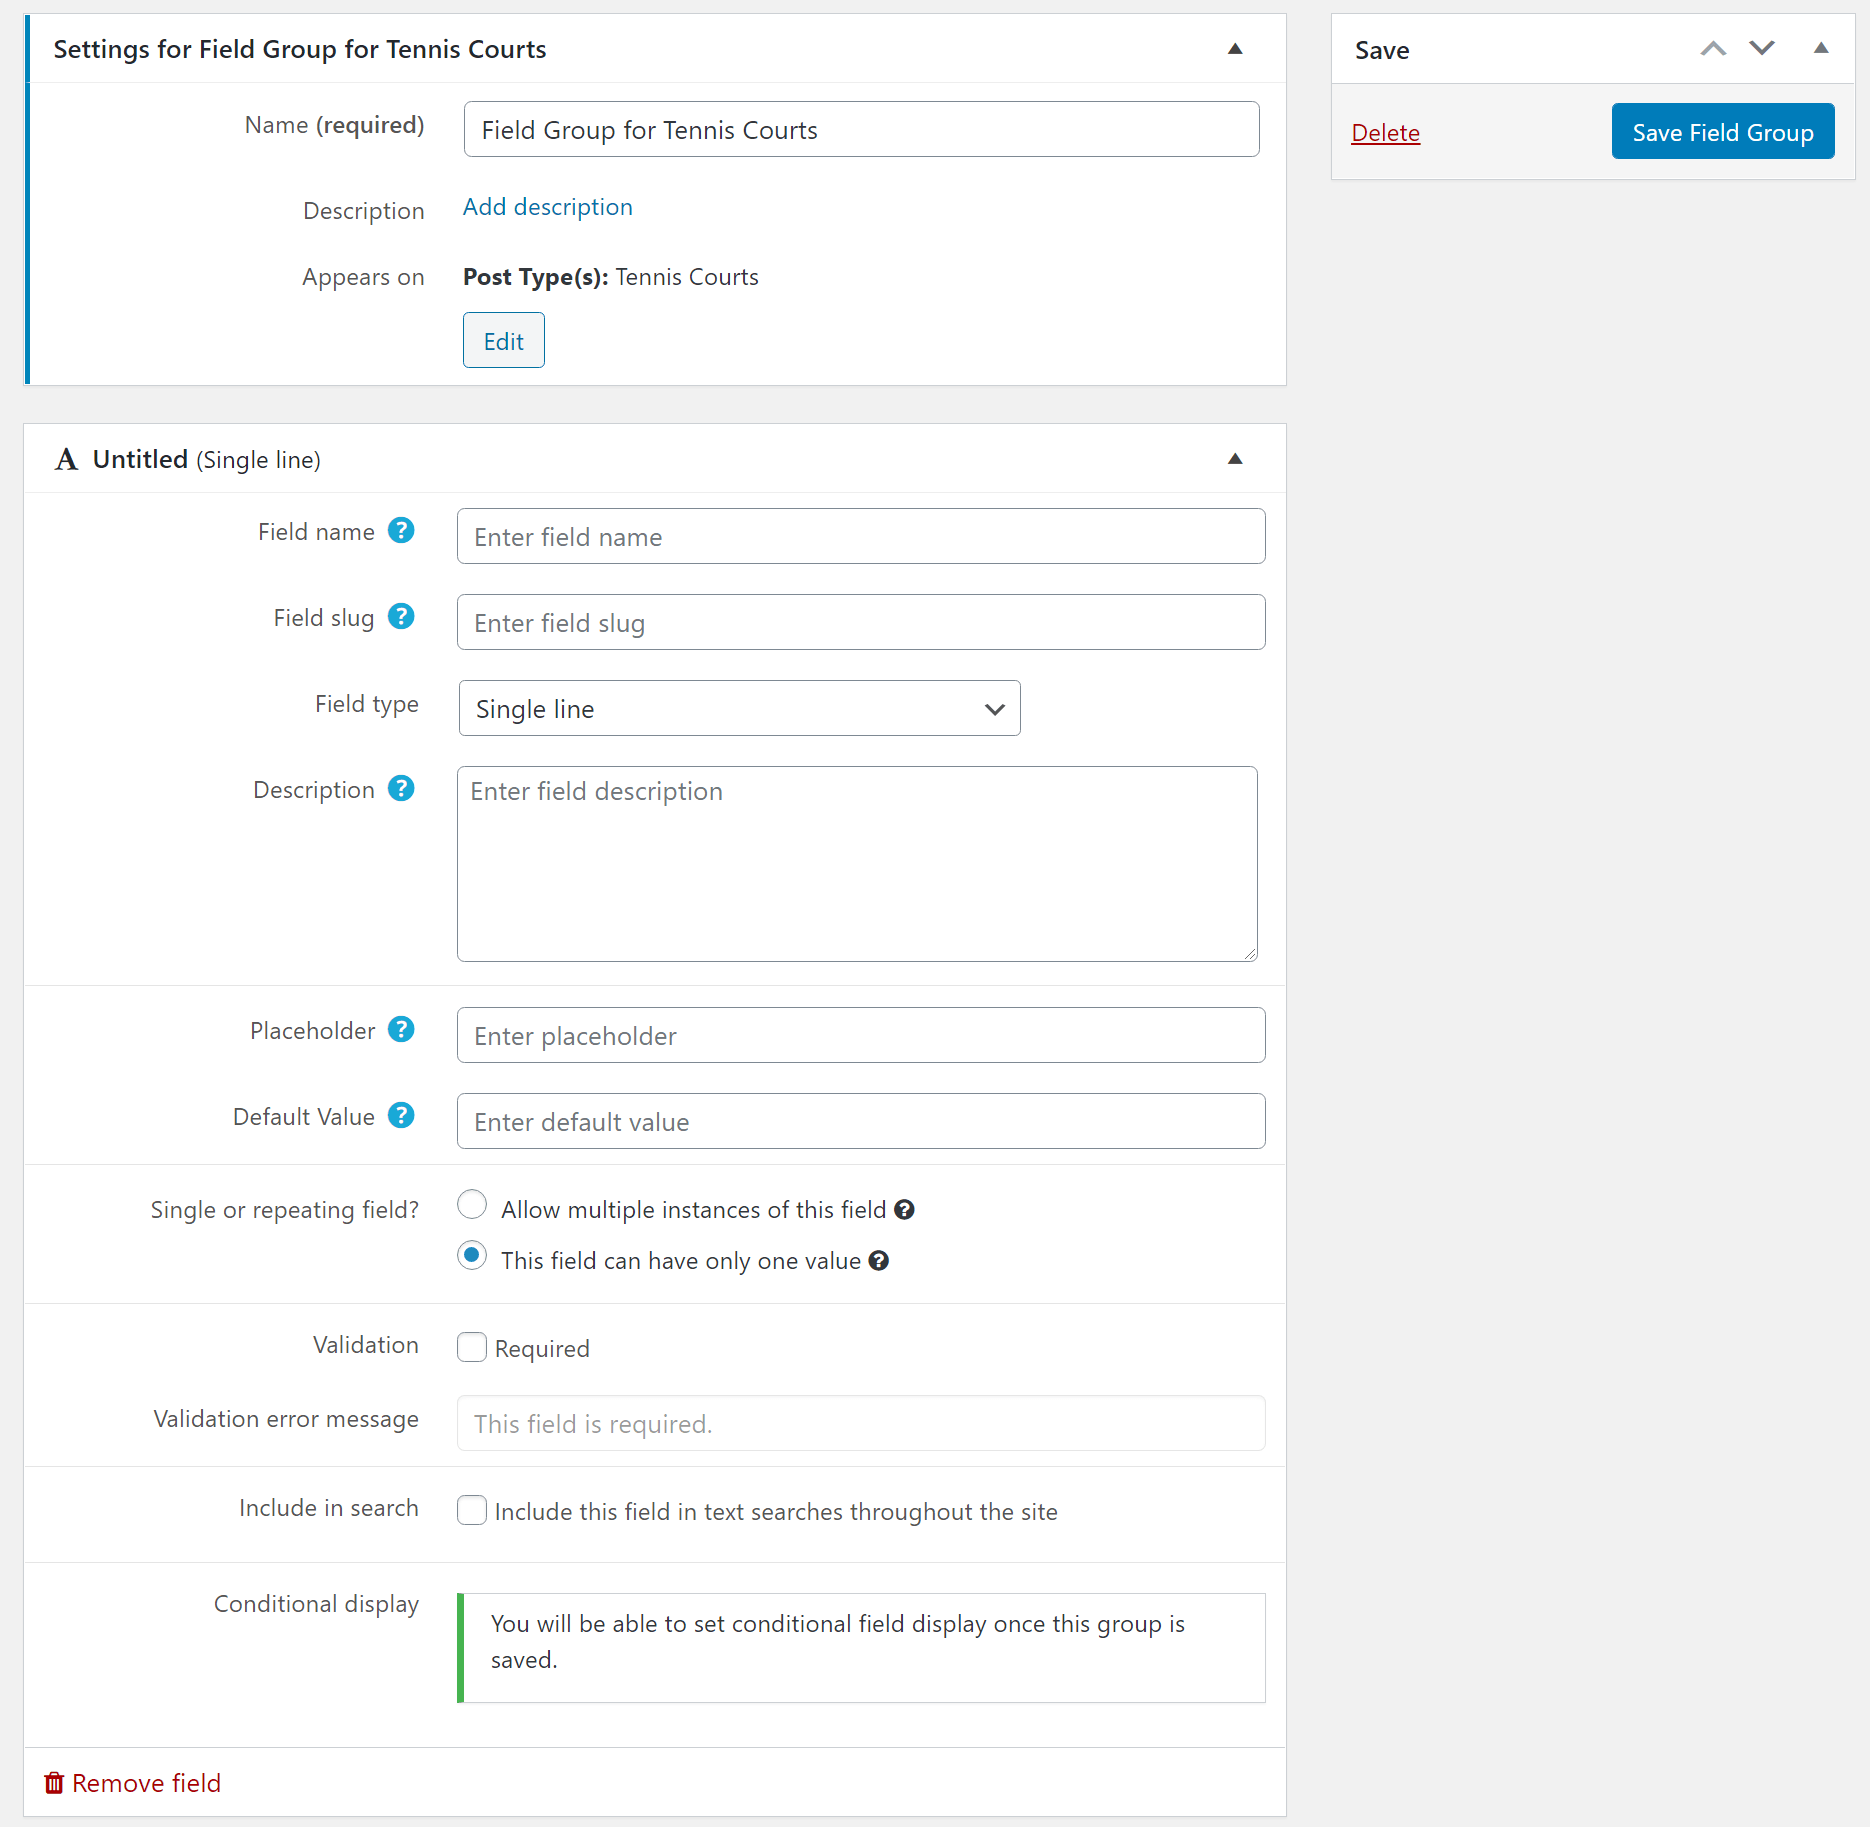Click Settings for Field Group heading text
Screen dimensions: 1870x1827
tap(300, 49)
